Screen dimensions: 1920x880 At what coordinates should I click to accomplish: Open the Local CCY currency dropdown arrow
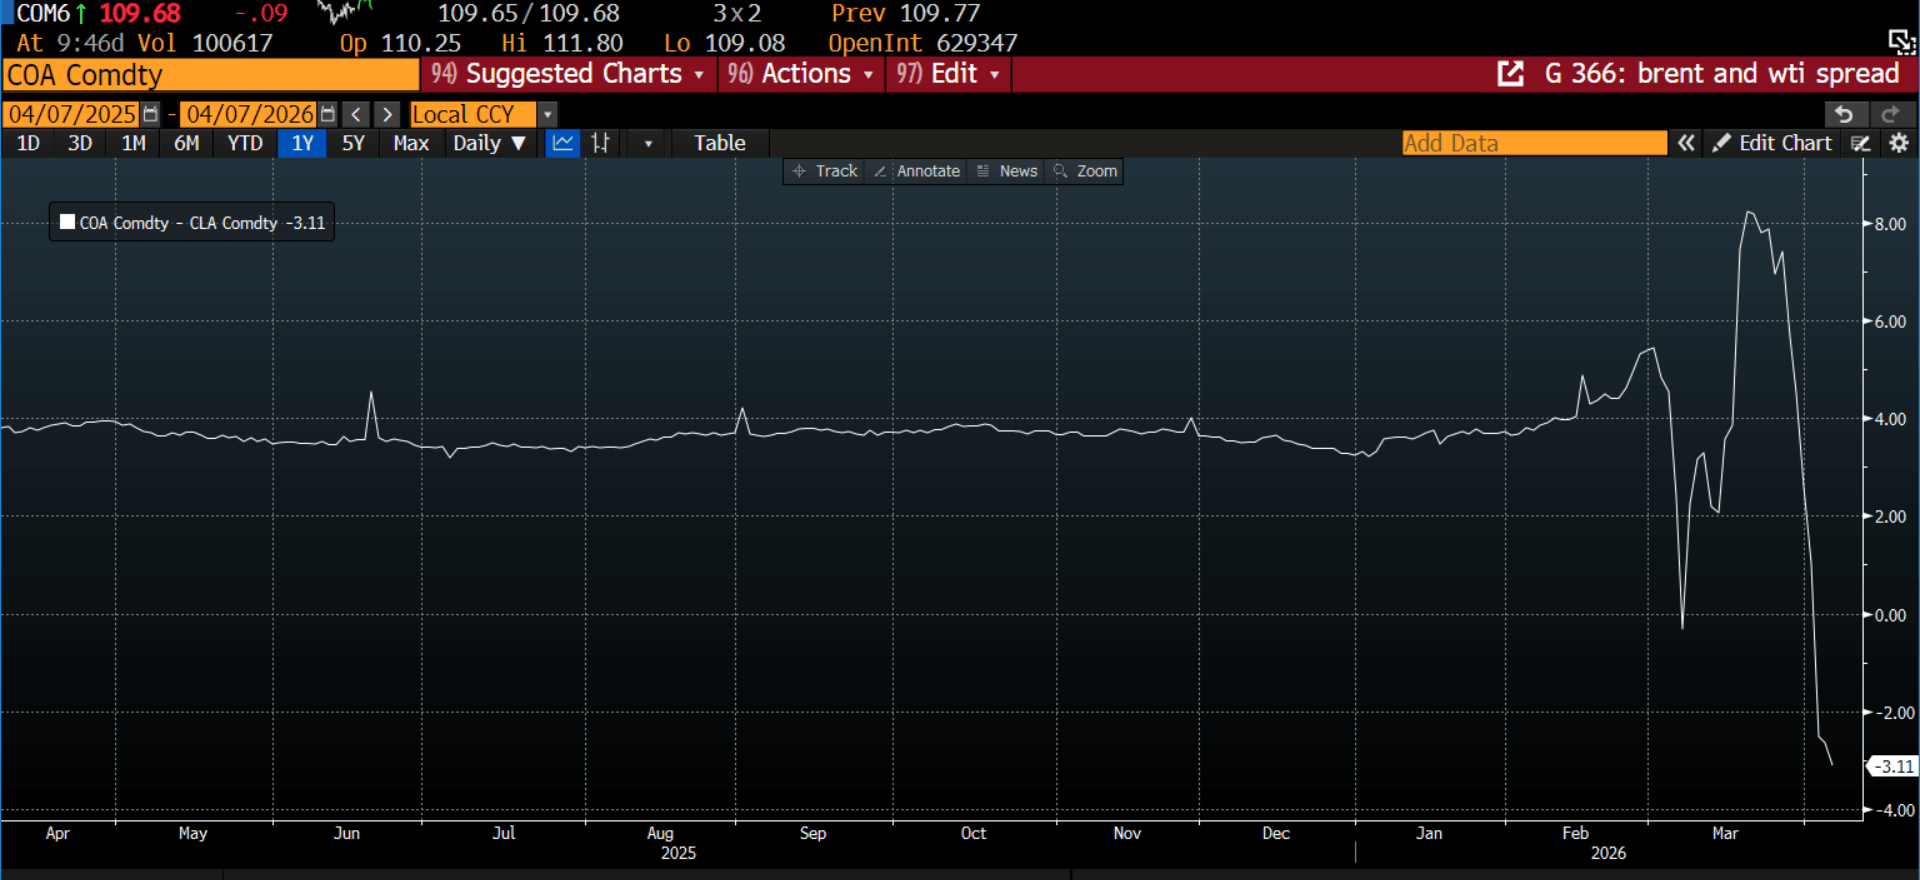tap(547, 114)
